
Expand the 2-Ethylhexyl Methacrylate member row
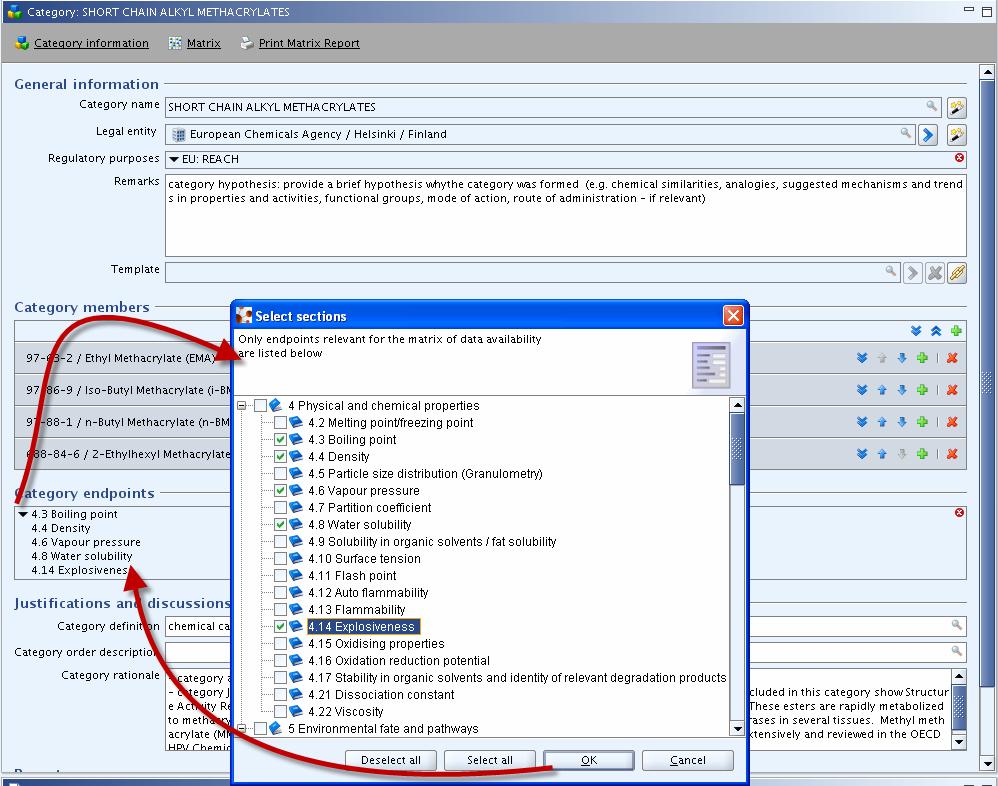pos(862,454)
